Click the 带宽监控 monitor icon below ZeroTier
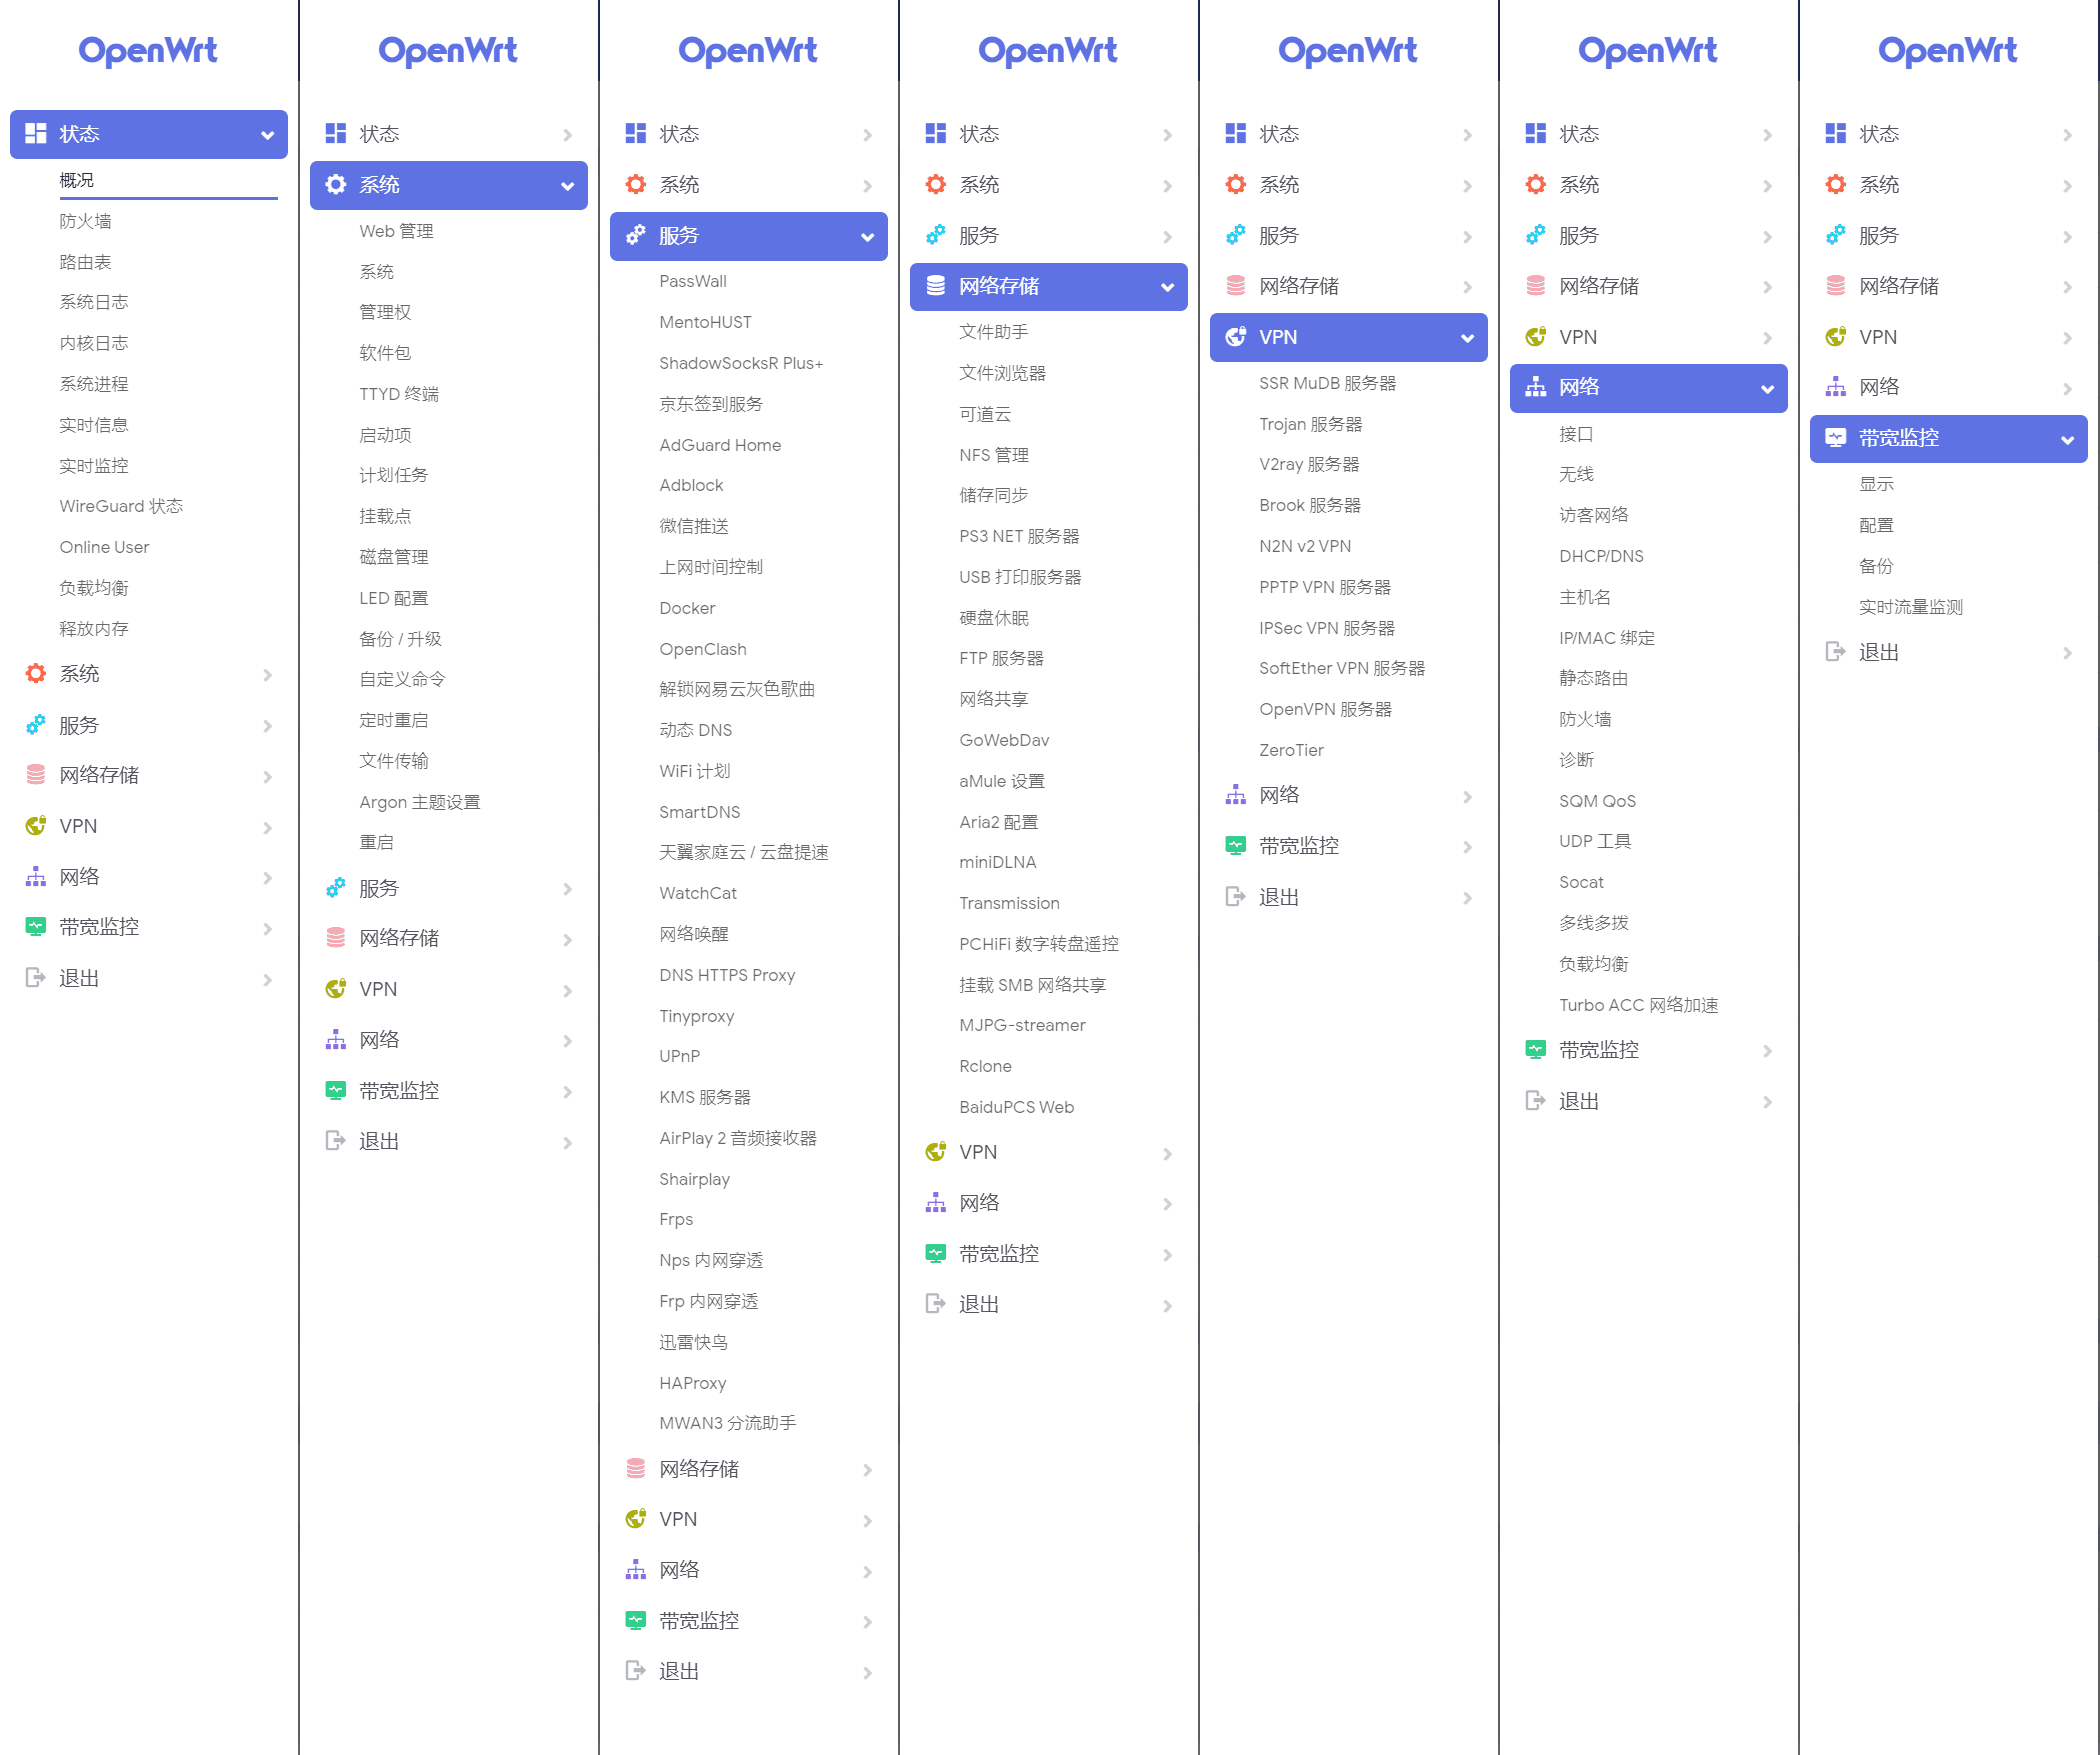The width and height of the screenshot is (2100, 1755). tap(1236, 846)
